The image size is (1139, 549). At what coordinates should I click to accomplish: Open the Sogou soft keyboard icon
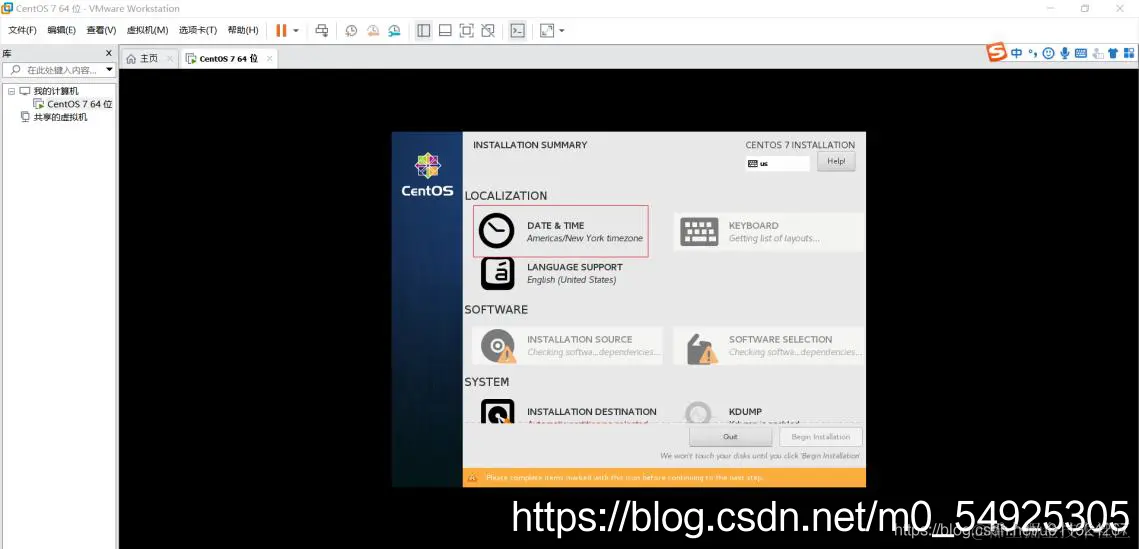coord(1080,53)
